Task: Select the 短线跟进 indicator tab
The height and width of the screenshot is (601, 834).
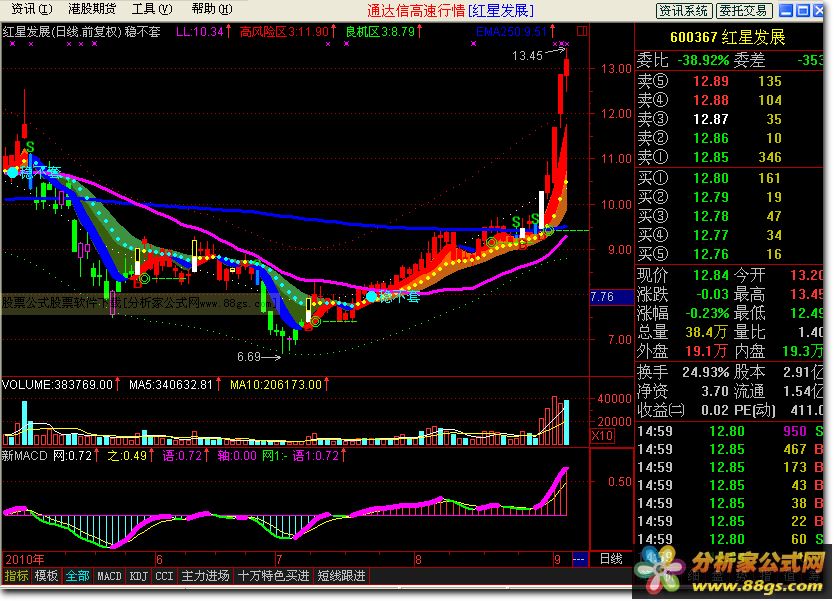Action: pos(341,576)
